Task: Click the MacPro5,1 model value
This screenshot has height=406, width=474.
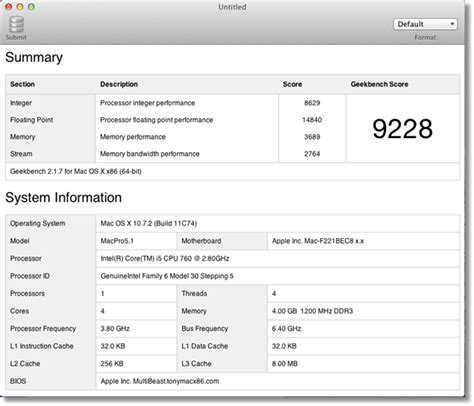Action: [x=117, y=241]
